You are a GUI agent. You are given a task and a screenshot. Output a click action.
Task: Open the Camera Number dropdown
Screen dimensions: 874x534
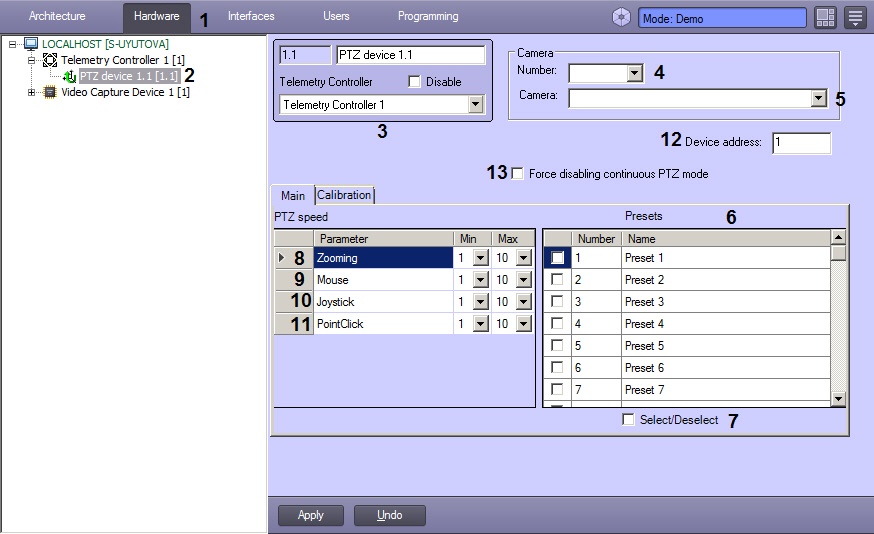click(x=634, y=73)
